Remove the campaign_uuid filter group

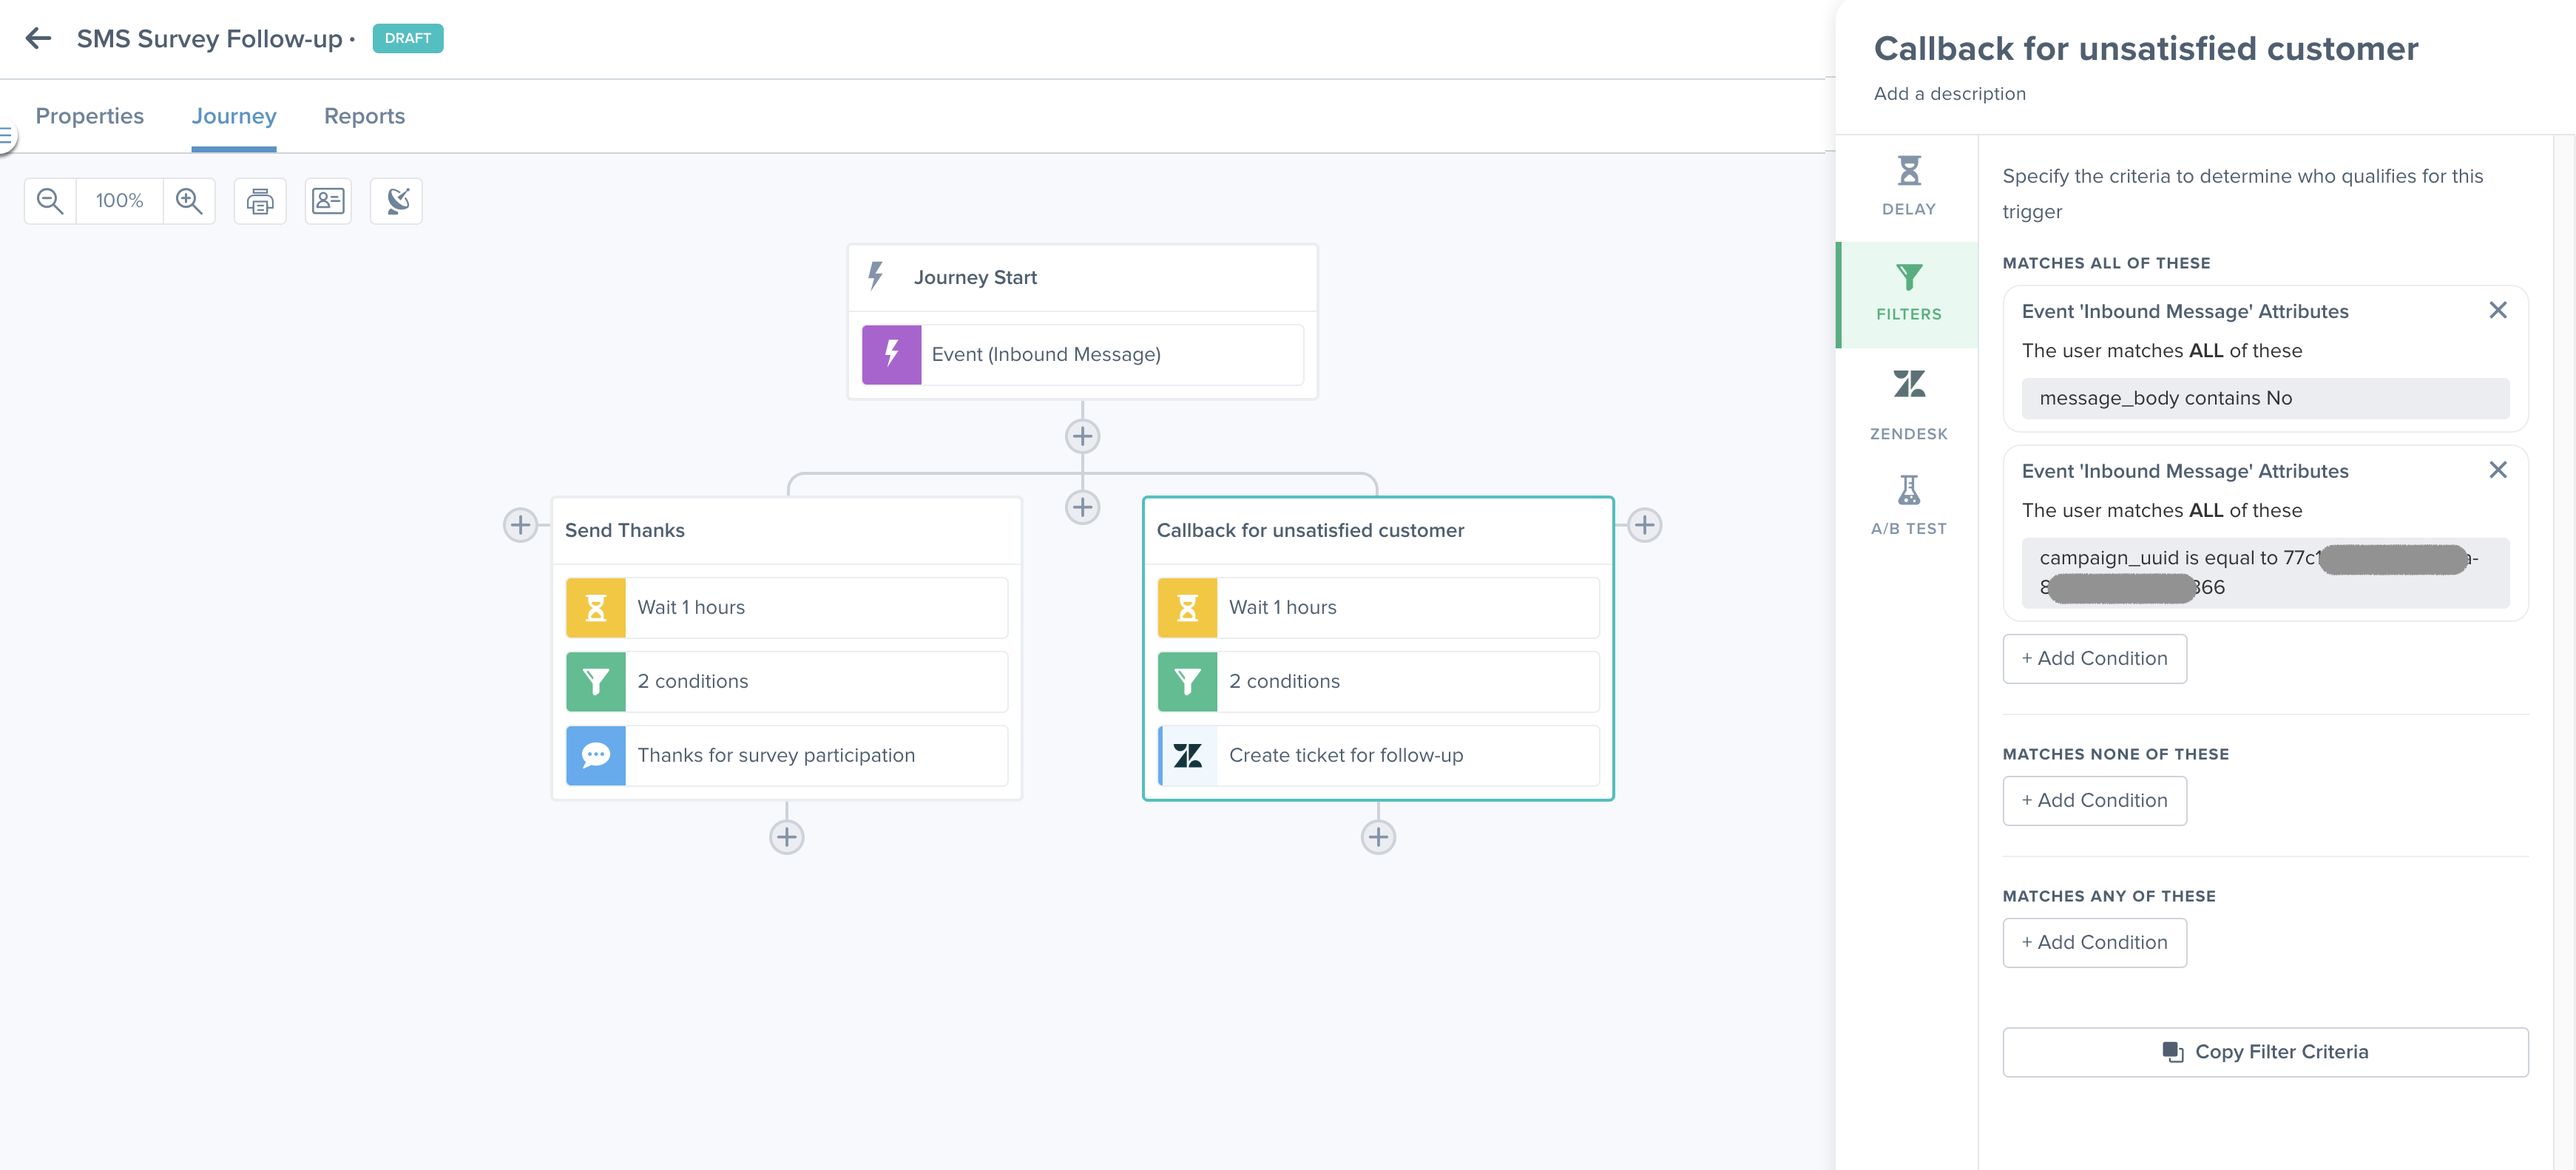[2497, 470]
